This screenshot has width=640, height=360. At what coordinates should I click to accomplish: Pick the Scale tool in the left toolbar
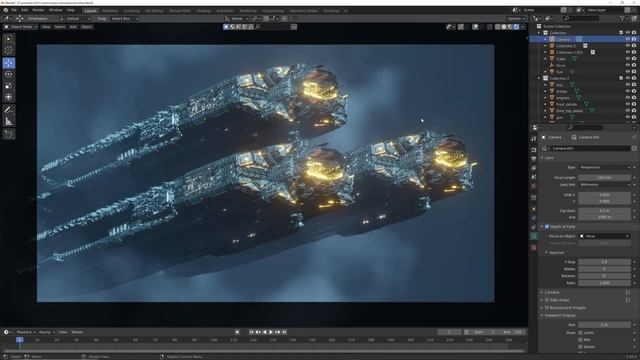[9, 86]
